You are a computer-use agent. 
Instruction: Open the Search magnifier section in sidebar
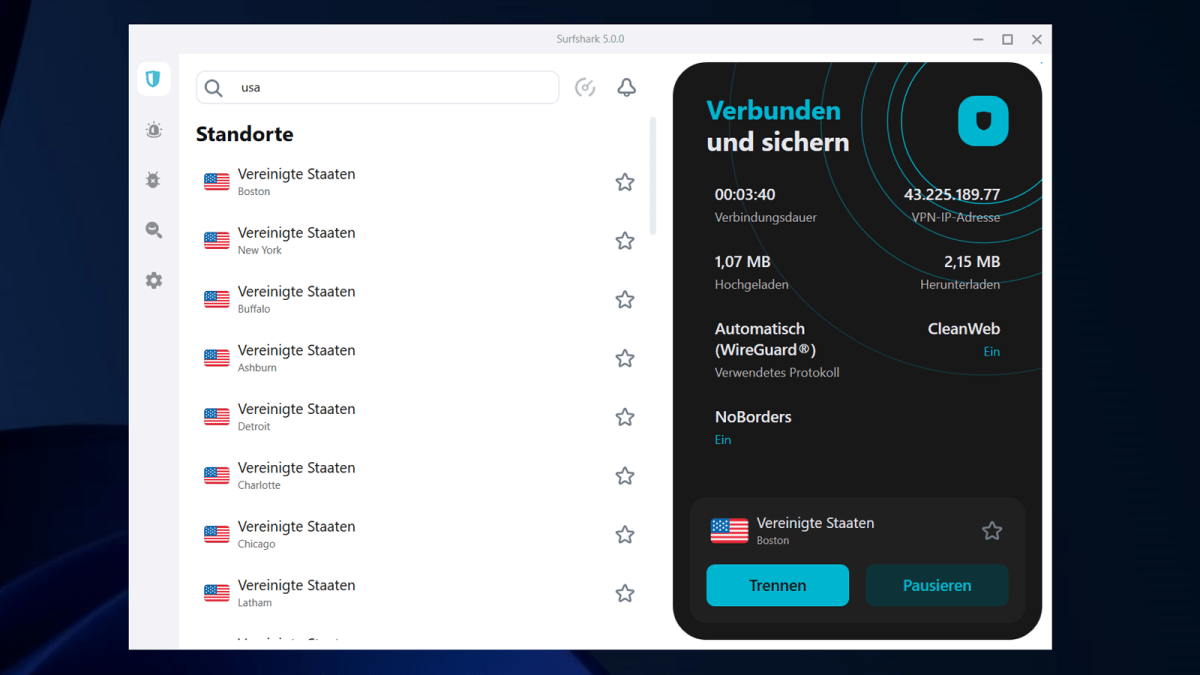coord(153,230)
